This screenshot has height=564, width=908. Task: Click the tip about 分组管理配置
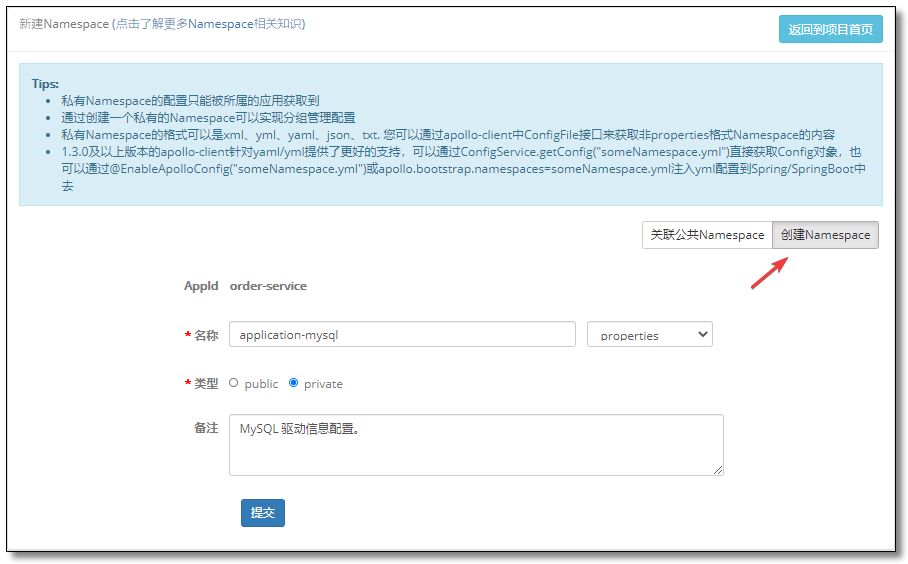coord(208,118)
